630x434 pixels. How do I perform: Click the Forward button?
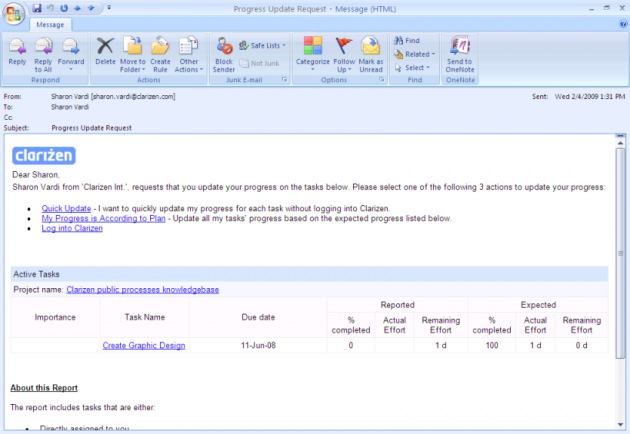pyautogui.click(x=71, y=54)
